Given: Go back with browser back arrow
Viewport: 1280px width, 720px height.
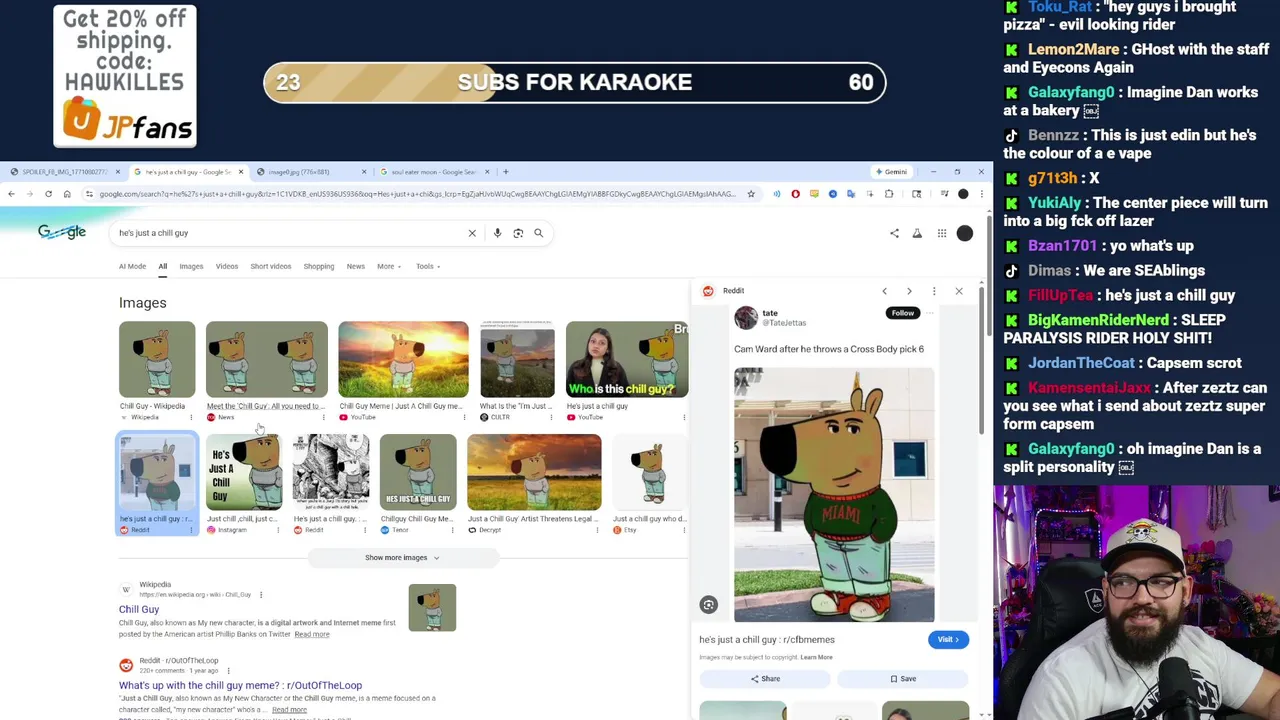Looking at the screenshot, I should pos(11,194).
